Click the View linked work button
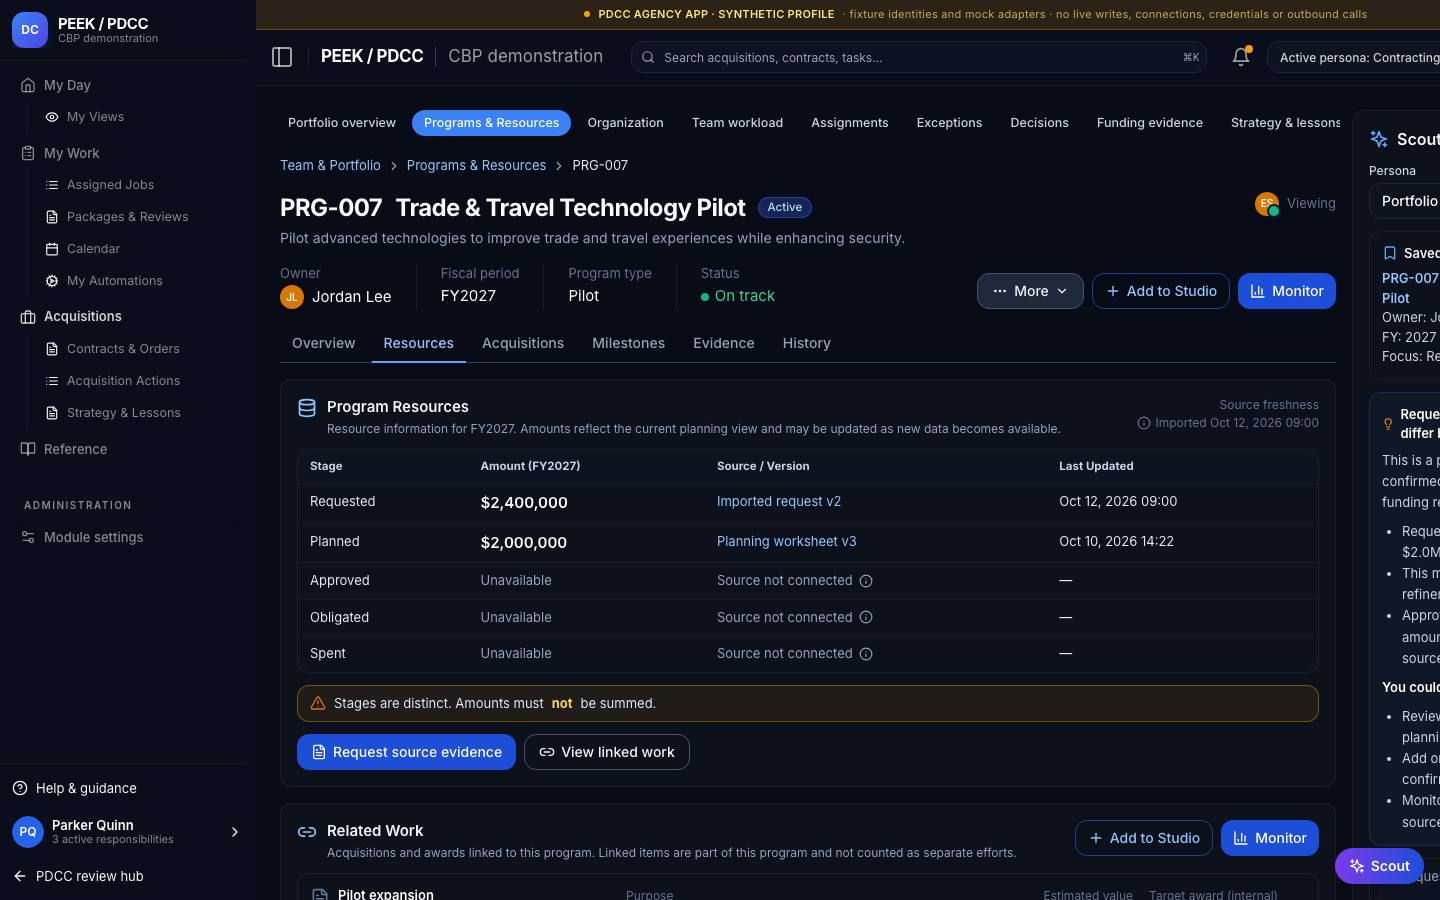The width and height of the screenshot is (1440, 900). click(607, 752)
